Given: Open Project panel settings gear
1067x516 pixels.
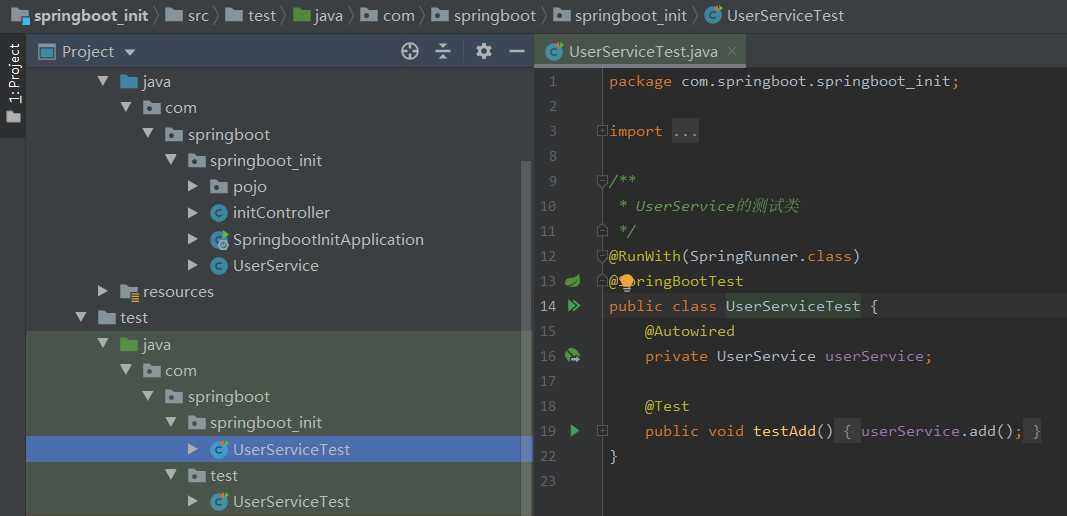Looking at the screenshot, I should pos(484,51).
